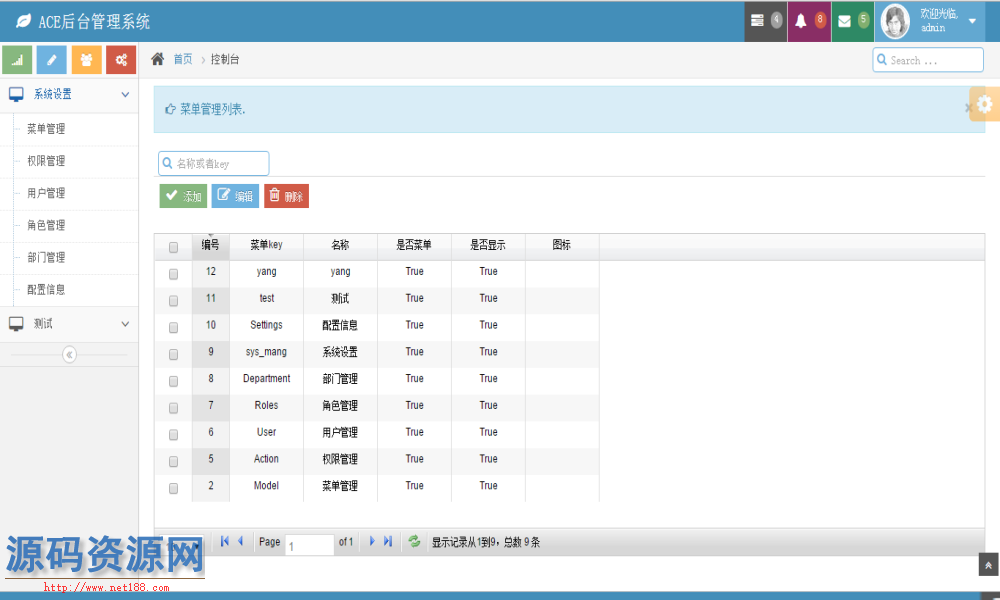This screenshot has width=1000, height=600.
Task: Check the box for row 12 yang
Action: tap(173, 273)
